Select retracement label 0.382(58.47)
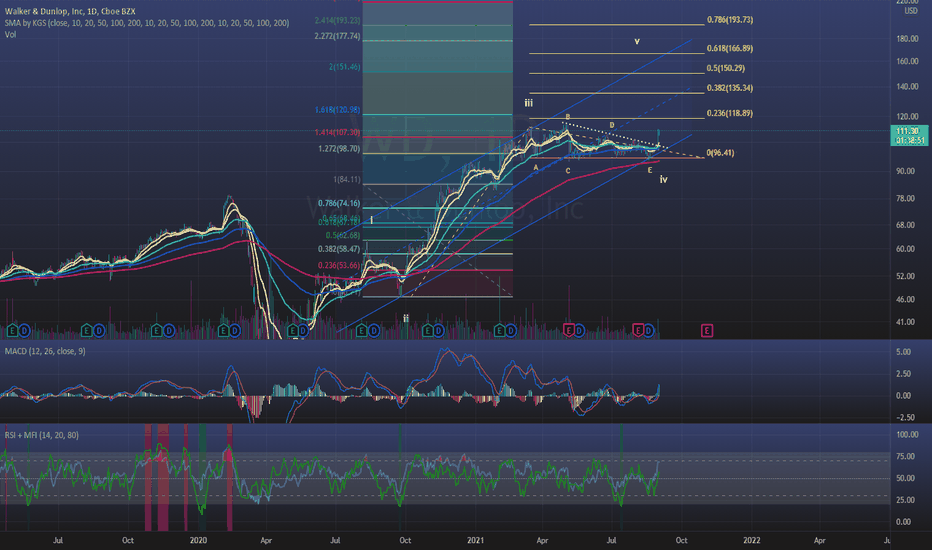932x550 pixels. pos(339,249)
